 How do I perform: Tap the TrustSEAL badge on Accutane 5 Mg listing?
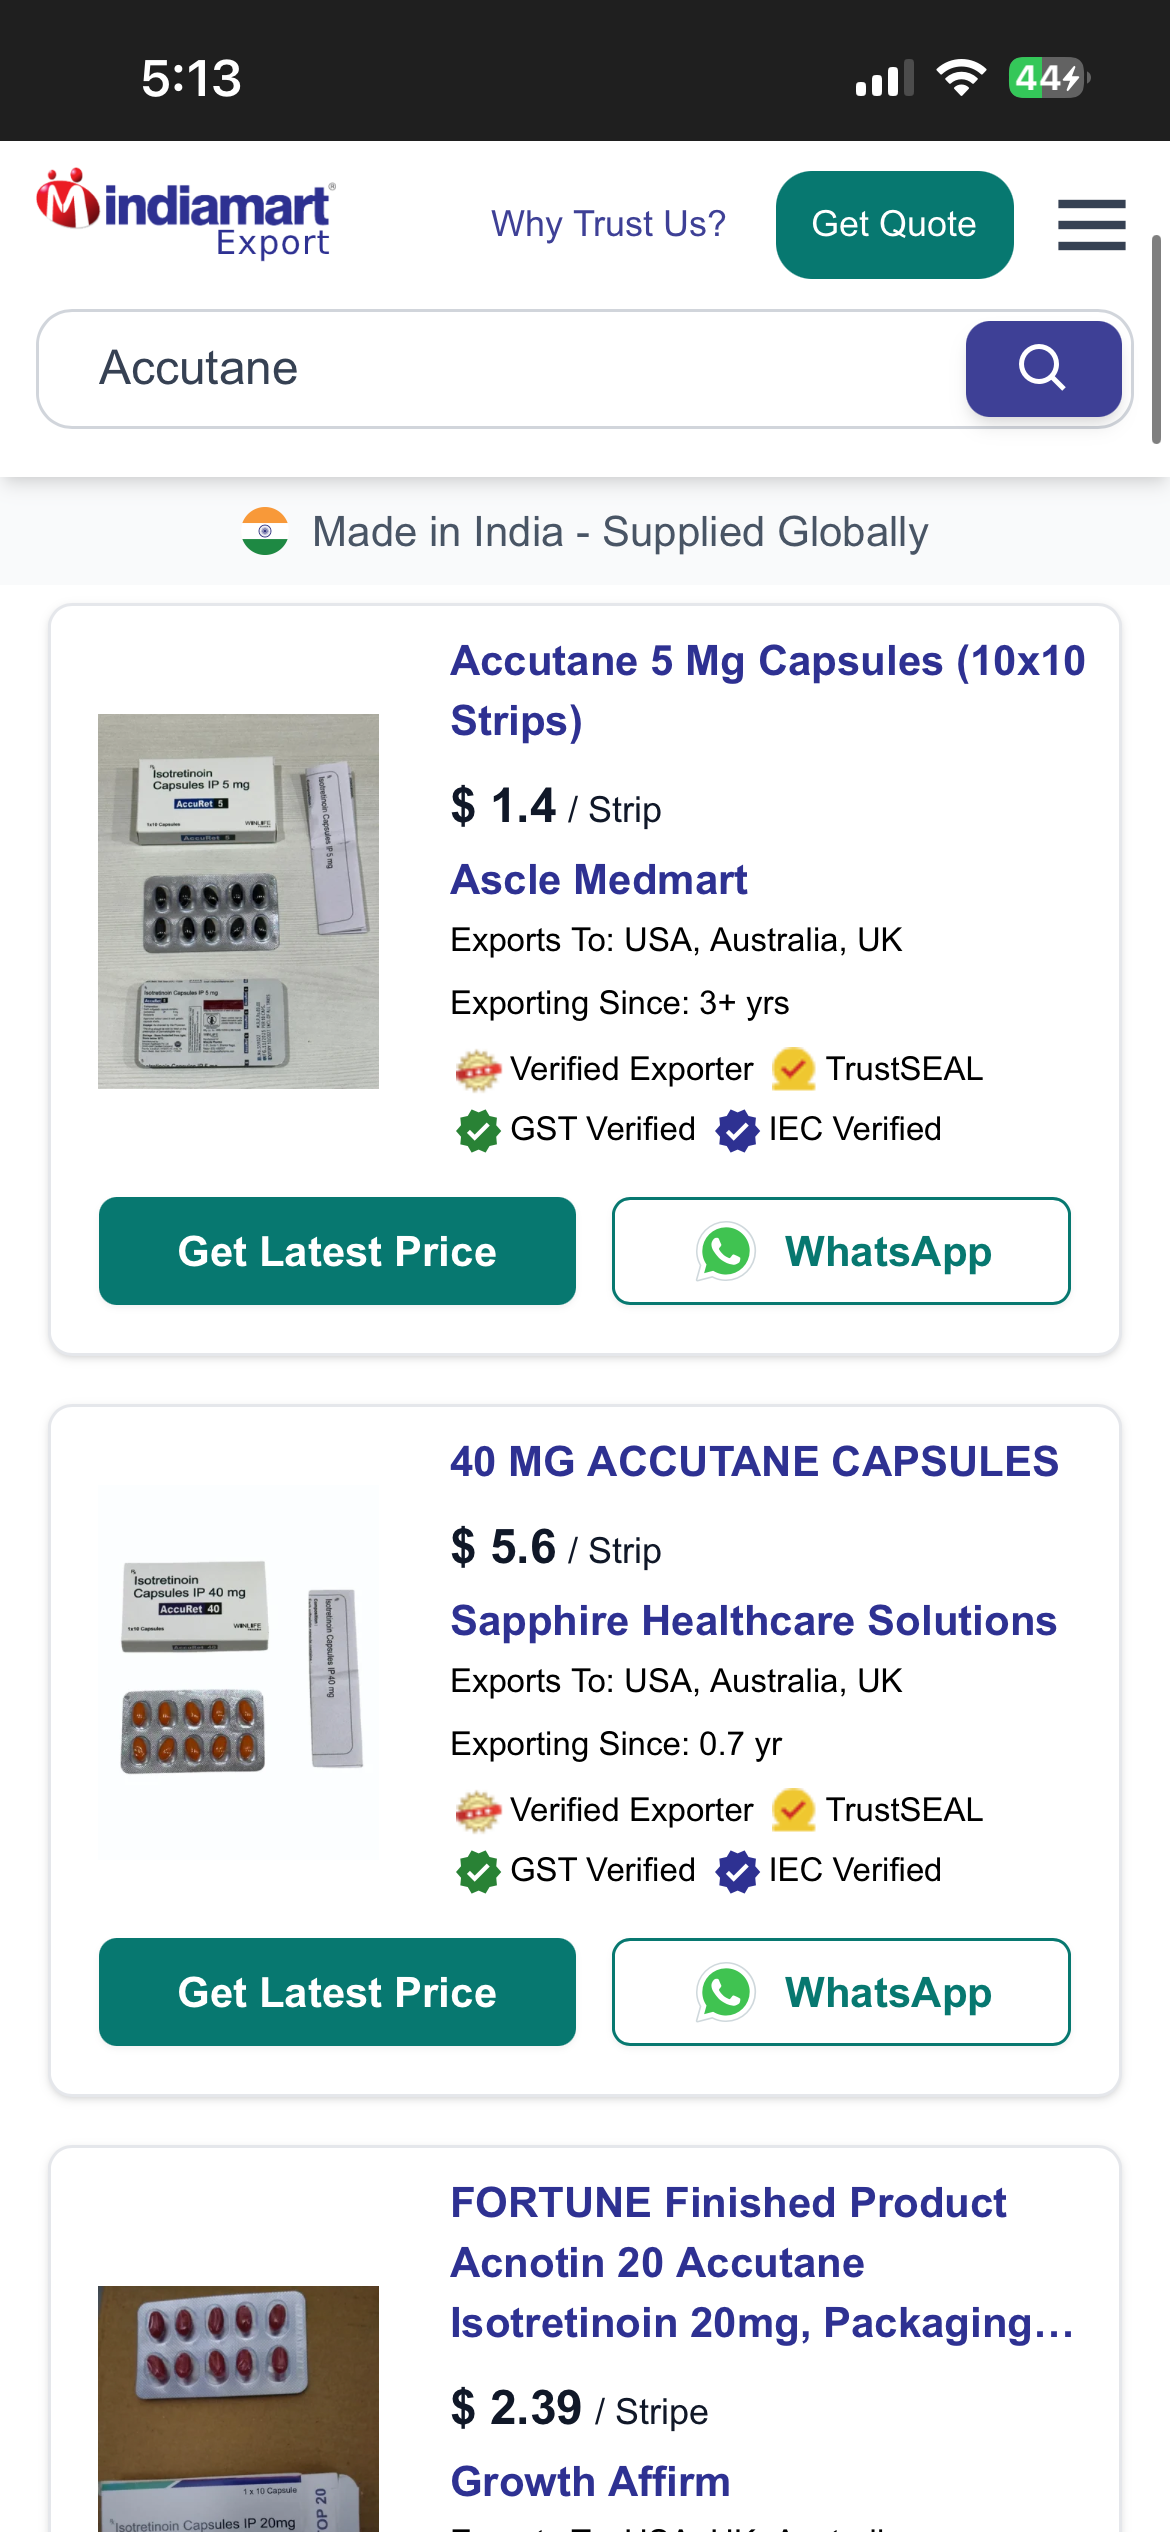(x=877, y=1069)
